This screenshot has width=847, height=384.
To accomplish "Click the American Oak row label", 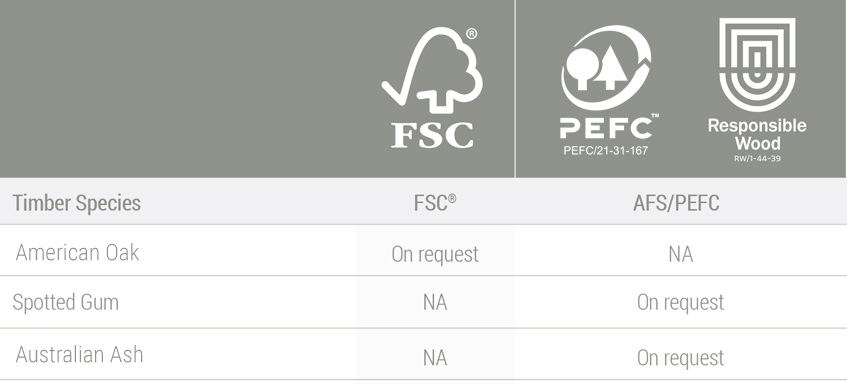I will click(x=77, y=253).
